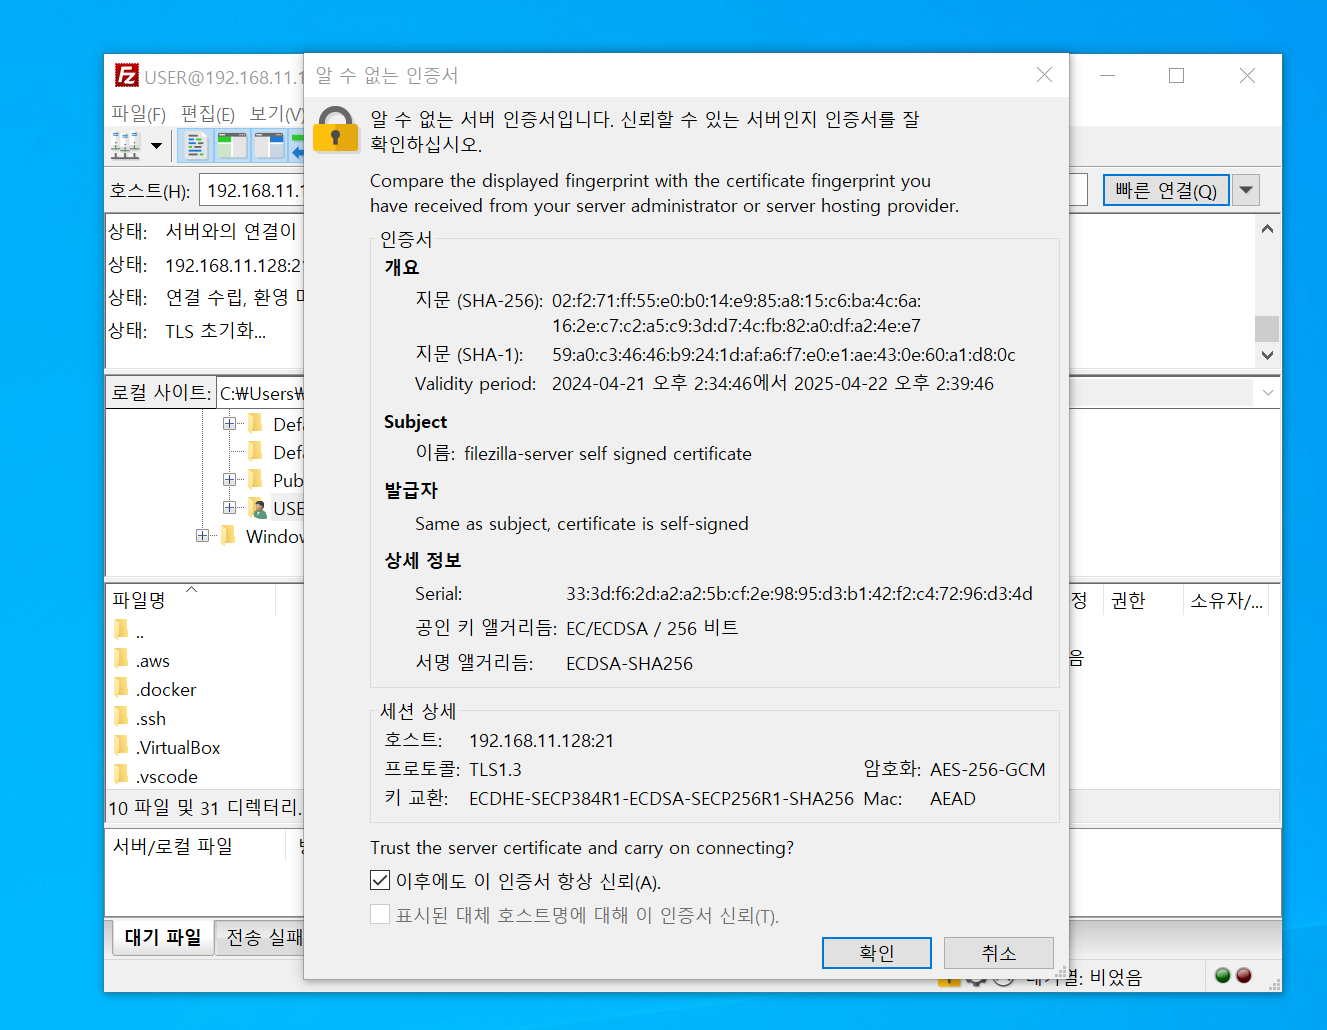The width and height of the screenshot is (1327, 1030).
Task: Click the 서버/로컬 파일 queue column header
Action: (198, 846)
